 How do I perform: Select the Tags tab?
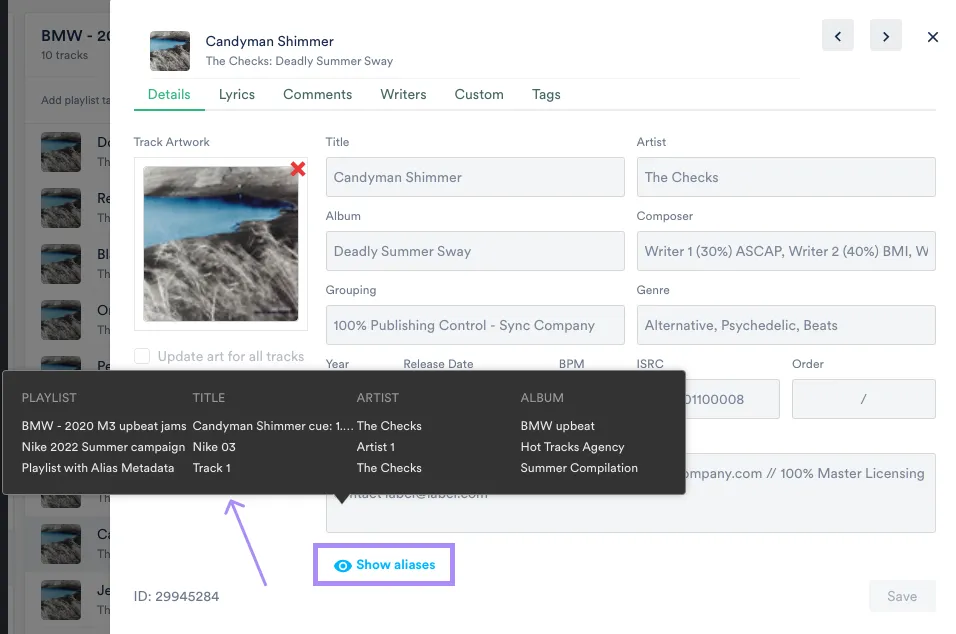(546, 94)
